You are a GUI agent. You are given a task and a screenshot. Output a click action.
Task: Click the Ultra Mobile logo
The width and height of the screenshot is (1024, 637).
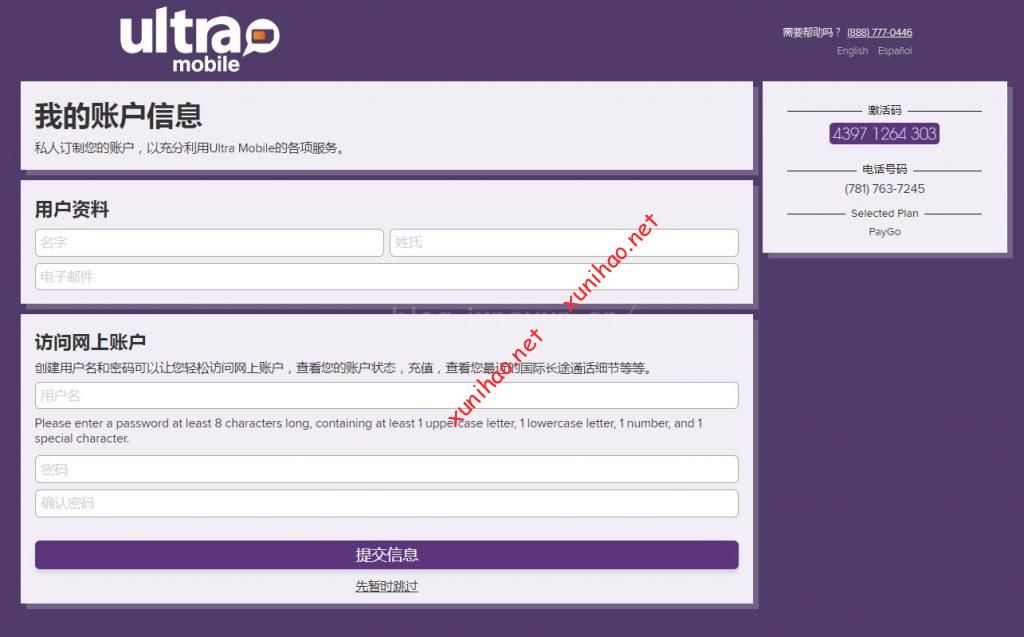pyautogui.click(x=200, y=41)
